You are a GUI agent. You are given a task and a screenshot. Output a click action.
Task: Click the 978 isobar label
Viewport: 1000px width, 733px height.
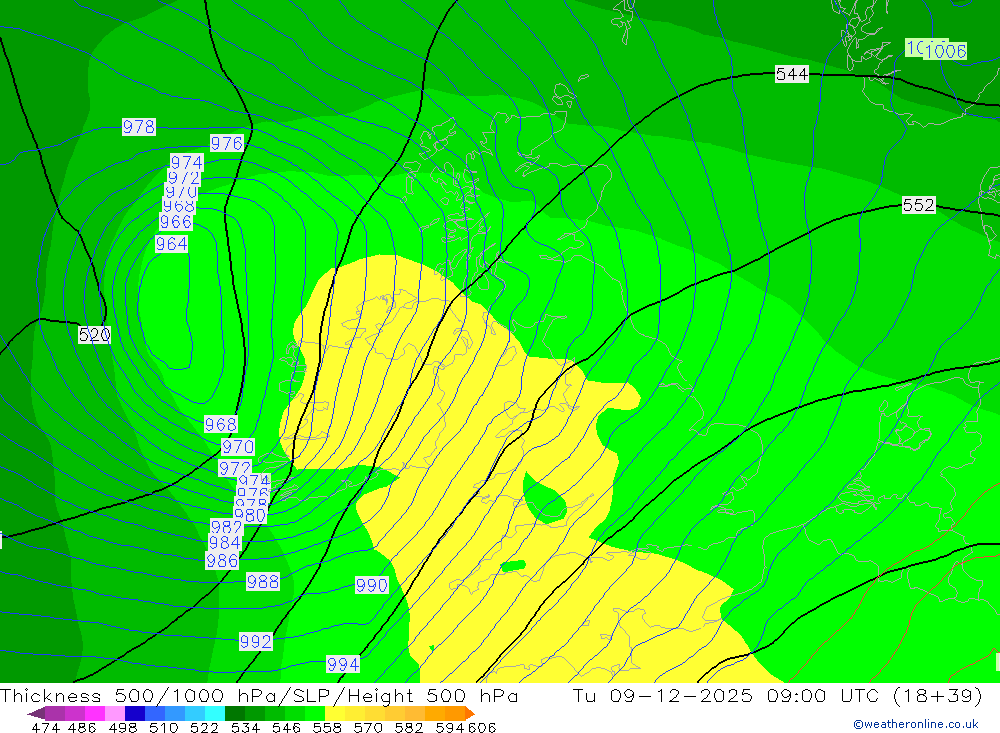click(x=138, y=126)
